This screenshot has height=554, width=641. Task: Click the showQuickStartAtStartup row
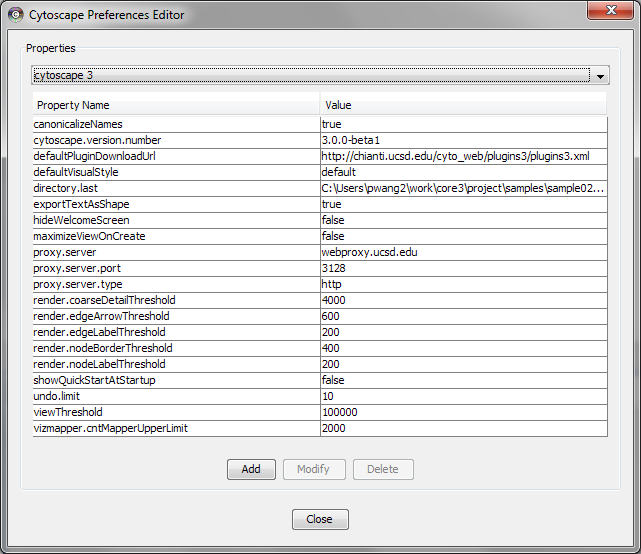click(176, 380)
